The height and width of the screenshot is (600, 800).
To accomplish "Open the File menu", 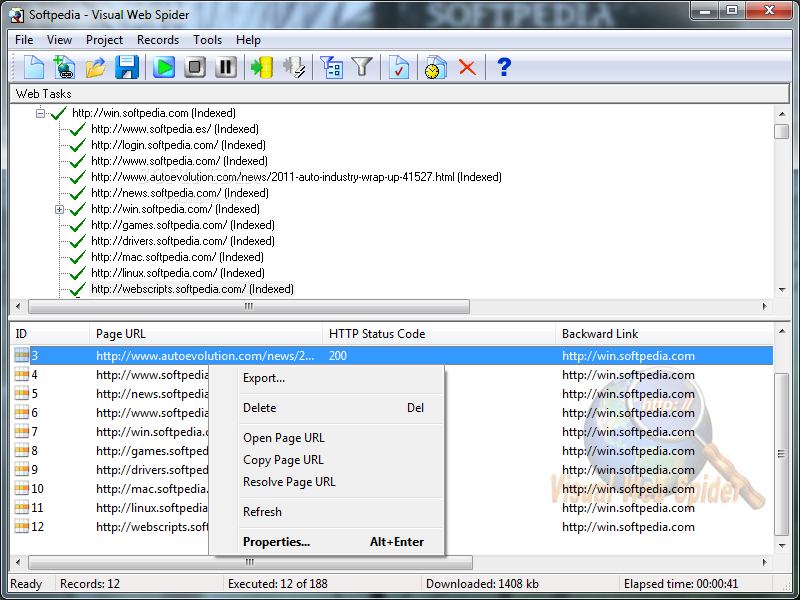I will 24,40.
